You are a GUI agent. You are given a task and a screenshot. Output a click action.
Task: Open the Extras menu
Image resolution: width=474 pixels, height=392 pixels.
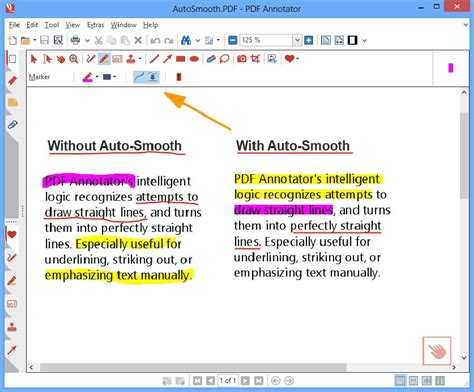tap(96, 25)
